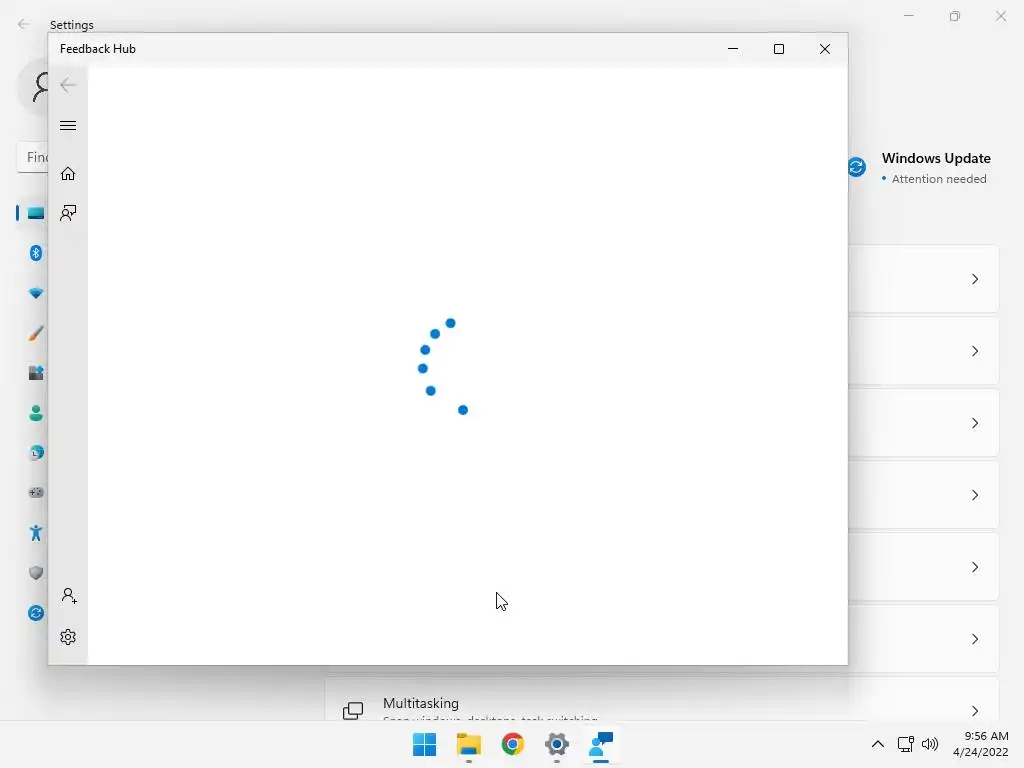Click the Settings user profile picture

coord(33,87)
